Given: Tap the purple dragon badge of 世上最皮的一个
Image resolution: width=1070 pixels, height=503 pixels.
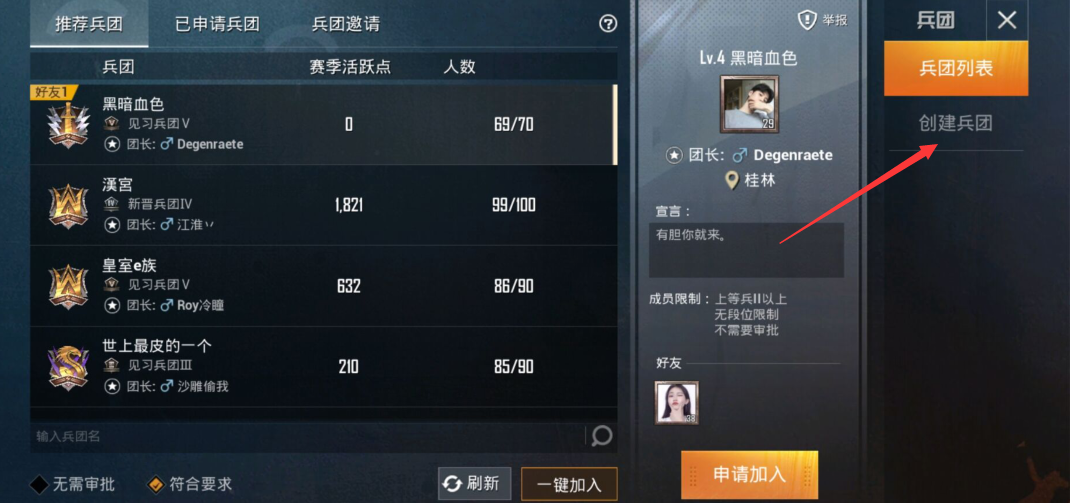Looking at the screenshot, I should (68, 367).
